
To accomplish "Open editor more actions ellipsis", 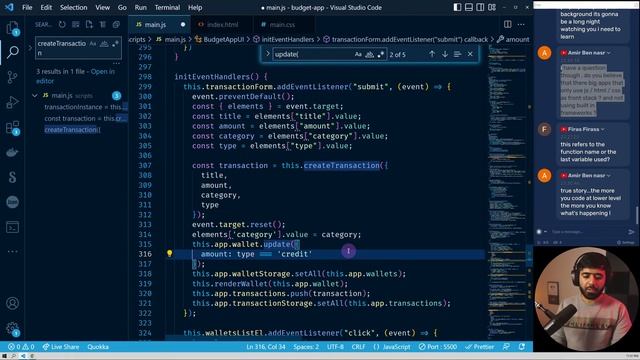I will (521, 24).
